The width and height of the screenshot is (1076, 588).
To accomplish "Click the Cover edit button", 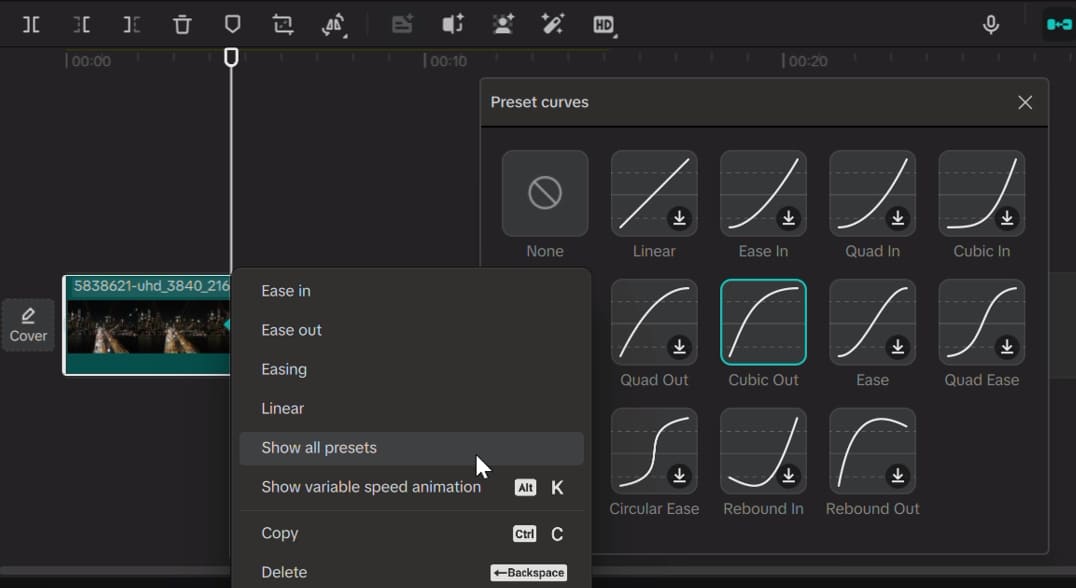I will tap(28, 325).
